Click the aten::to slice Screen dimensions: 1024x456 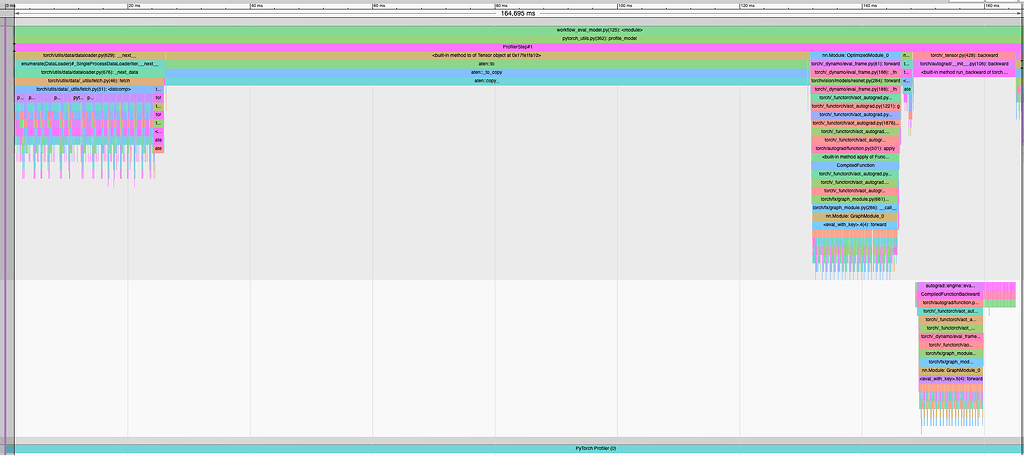[x=486, y=64]
